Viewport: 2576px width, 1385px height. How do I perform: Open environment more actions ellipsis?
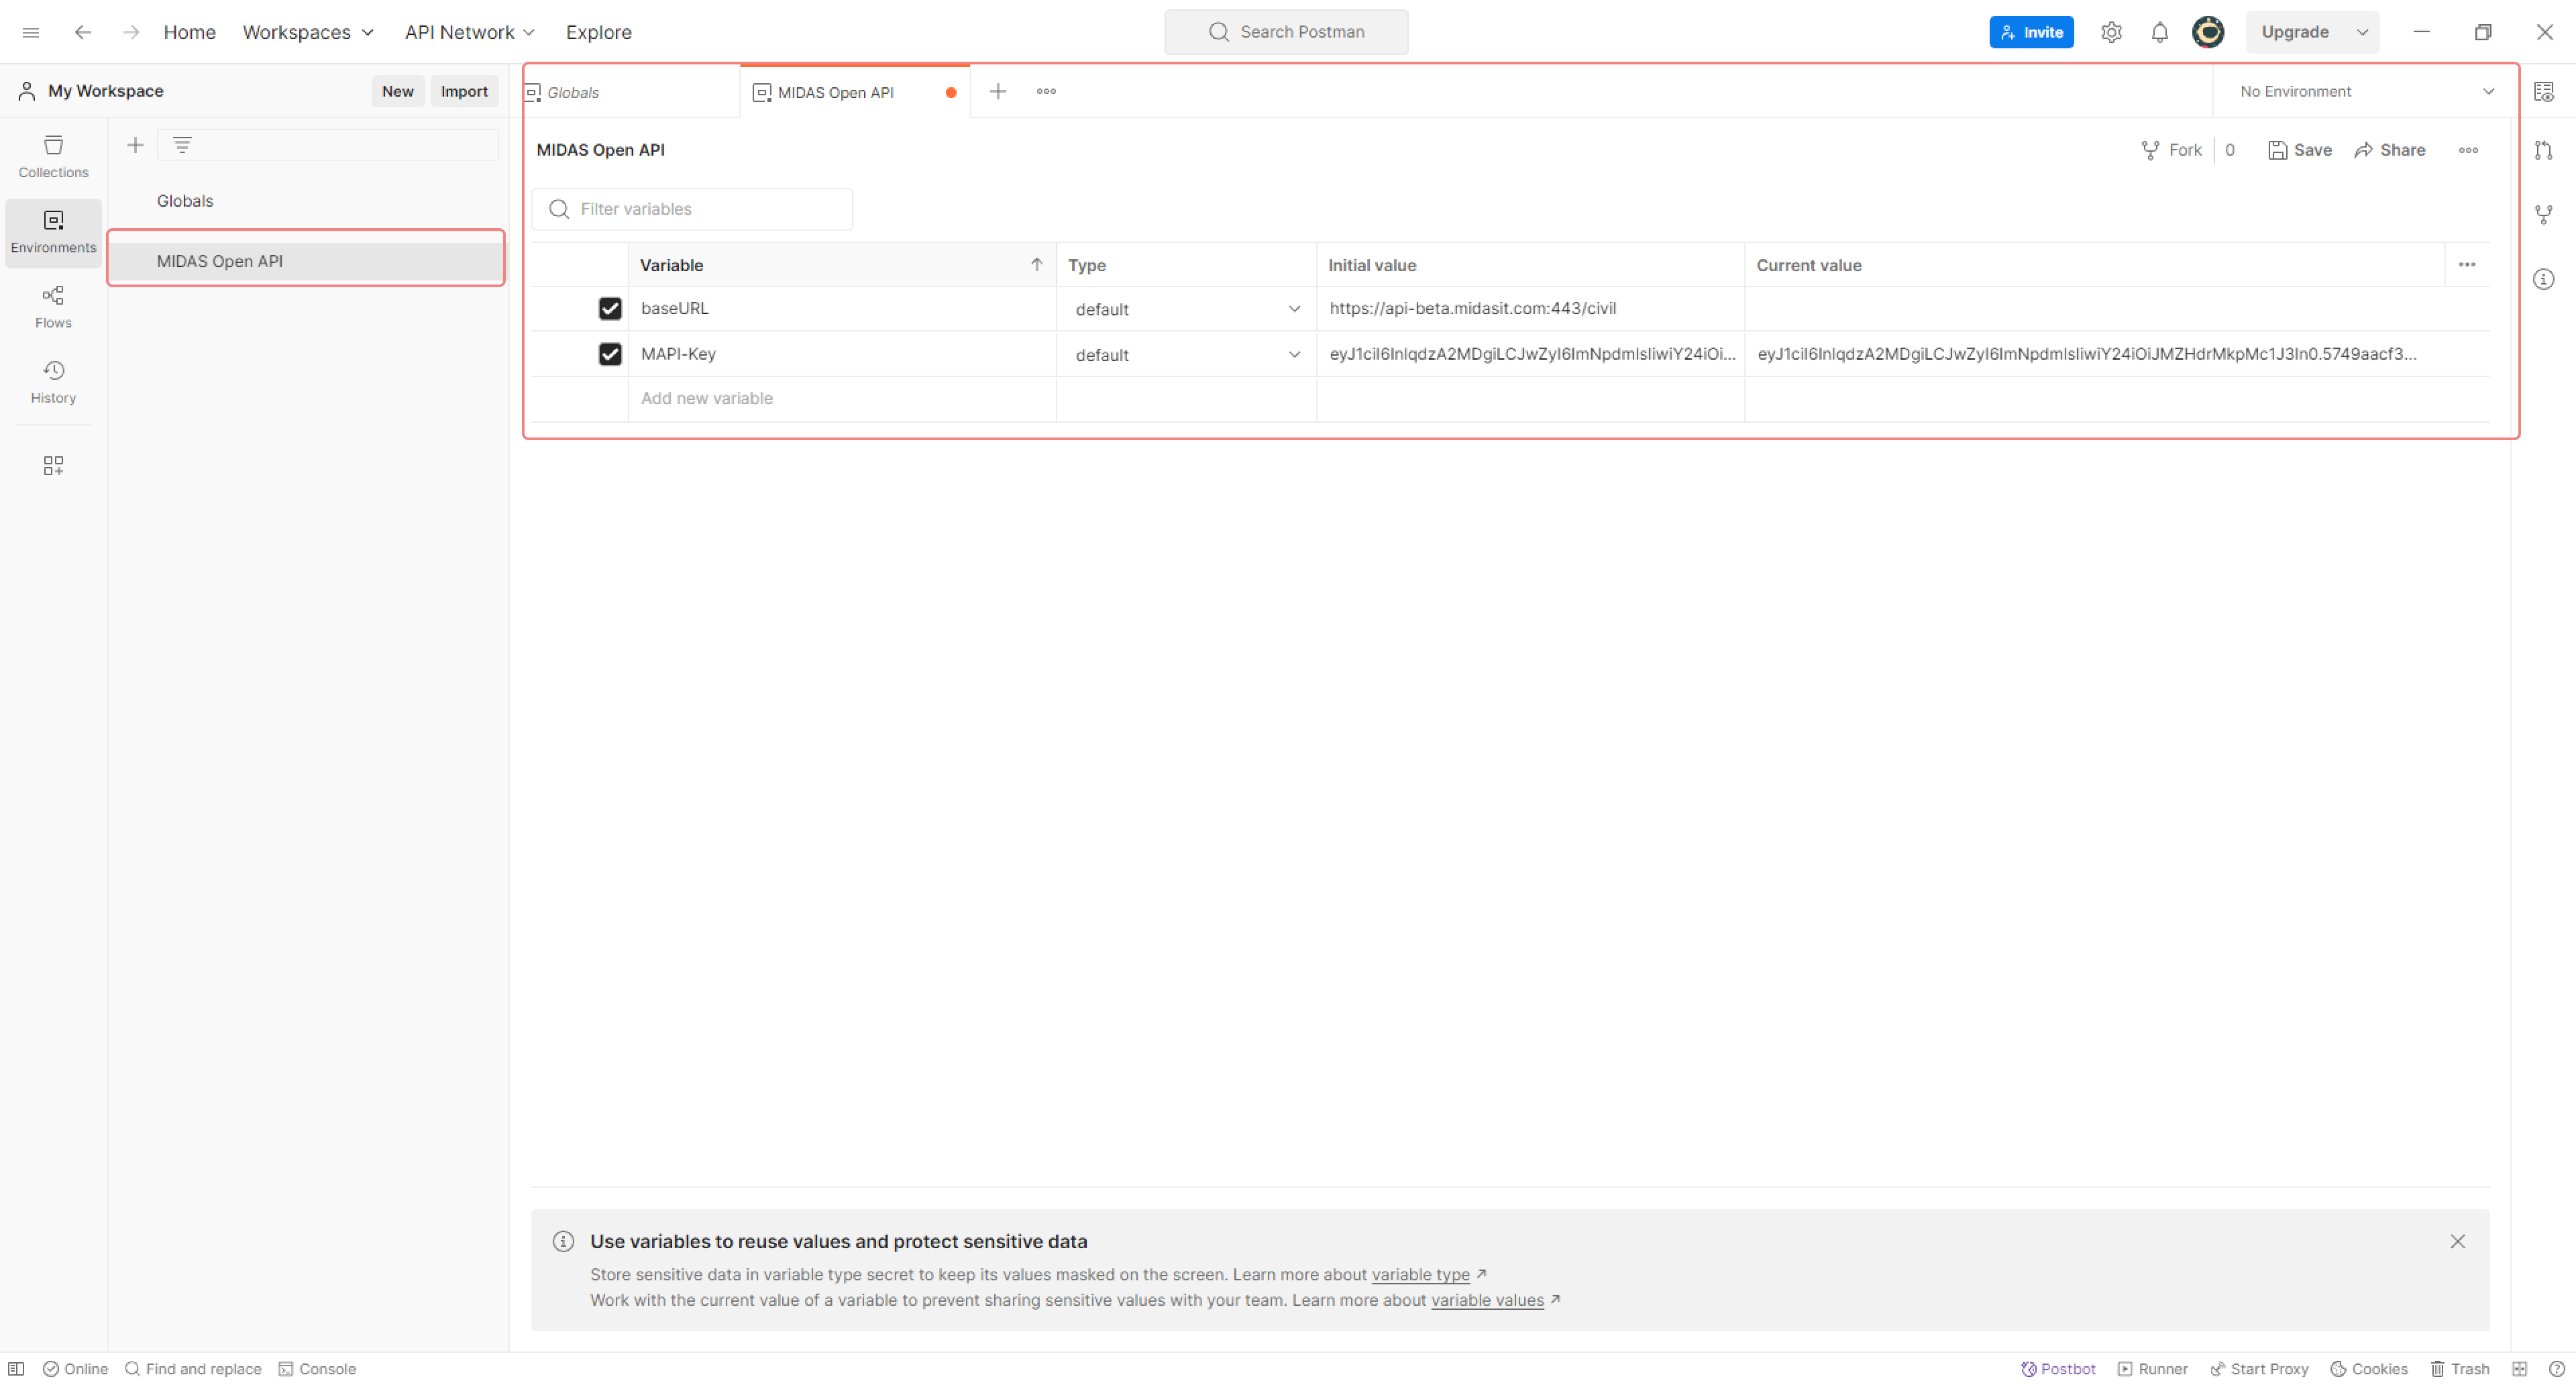click(2468, 150)
